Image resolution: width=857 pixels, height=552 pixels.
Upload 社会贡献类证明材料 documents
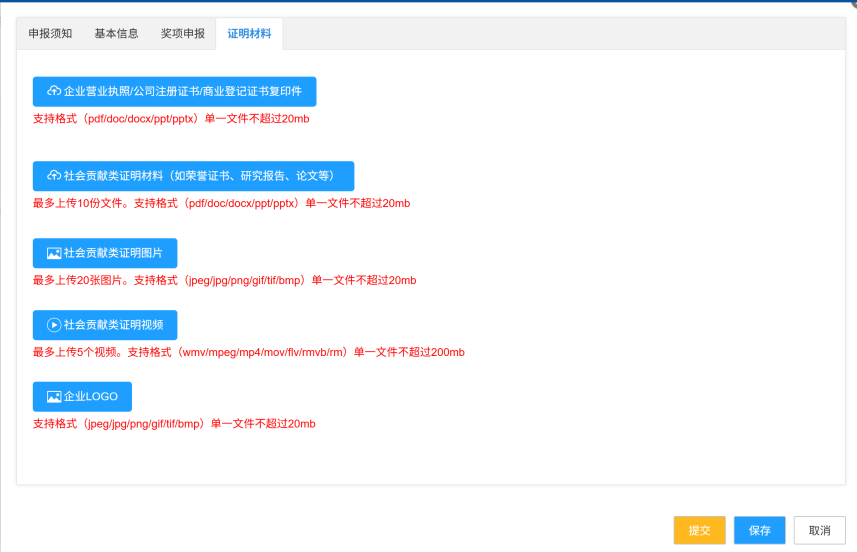(x=193, y=176)
